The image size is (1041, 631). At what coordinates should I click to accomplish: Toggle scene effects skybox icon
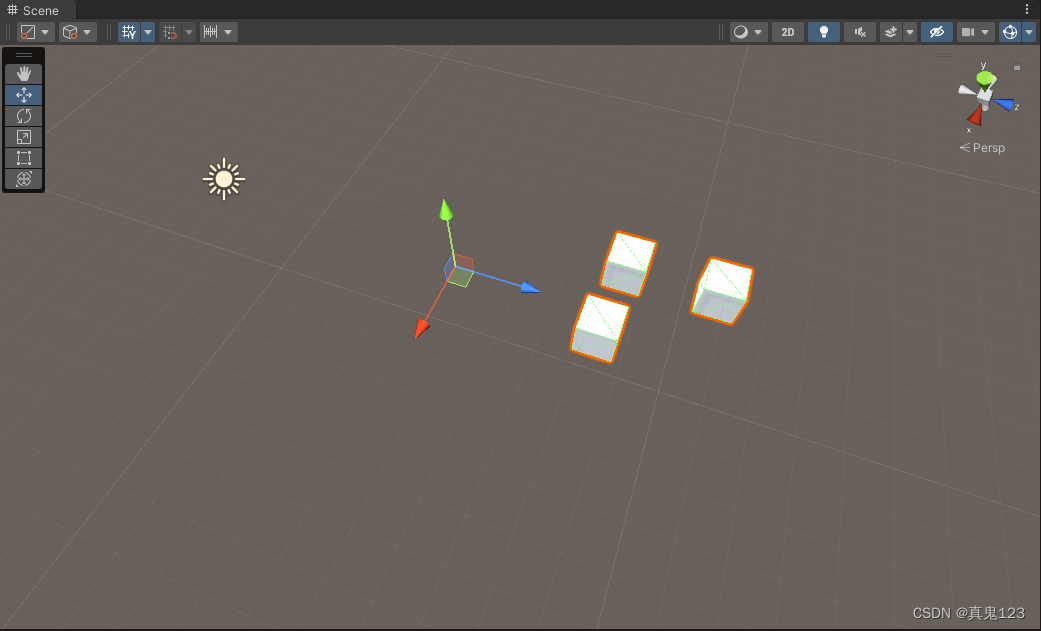click(891, 32)
